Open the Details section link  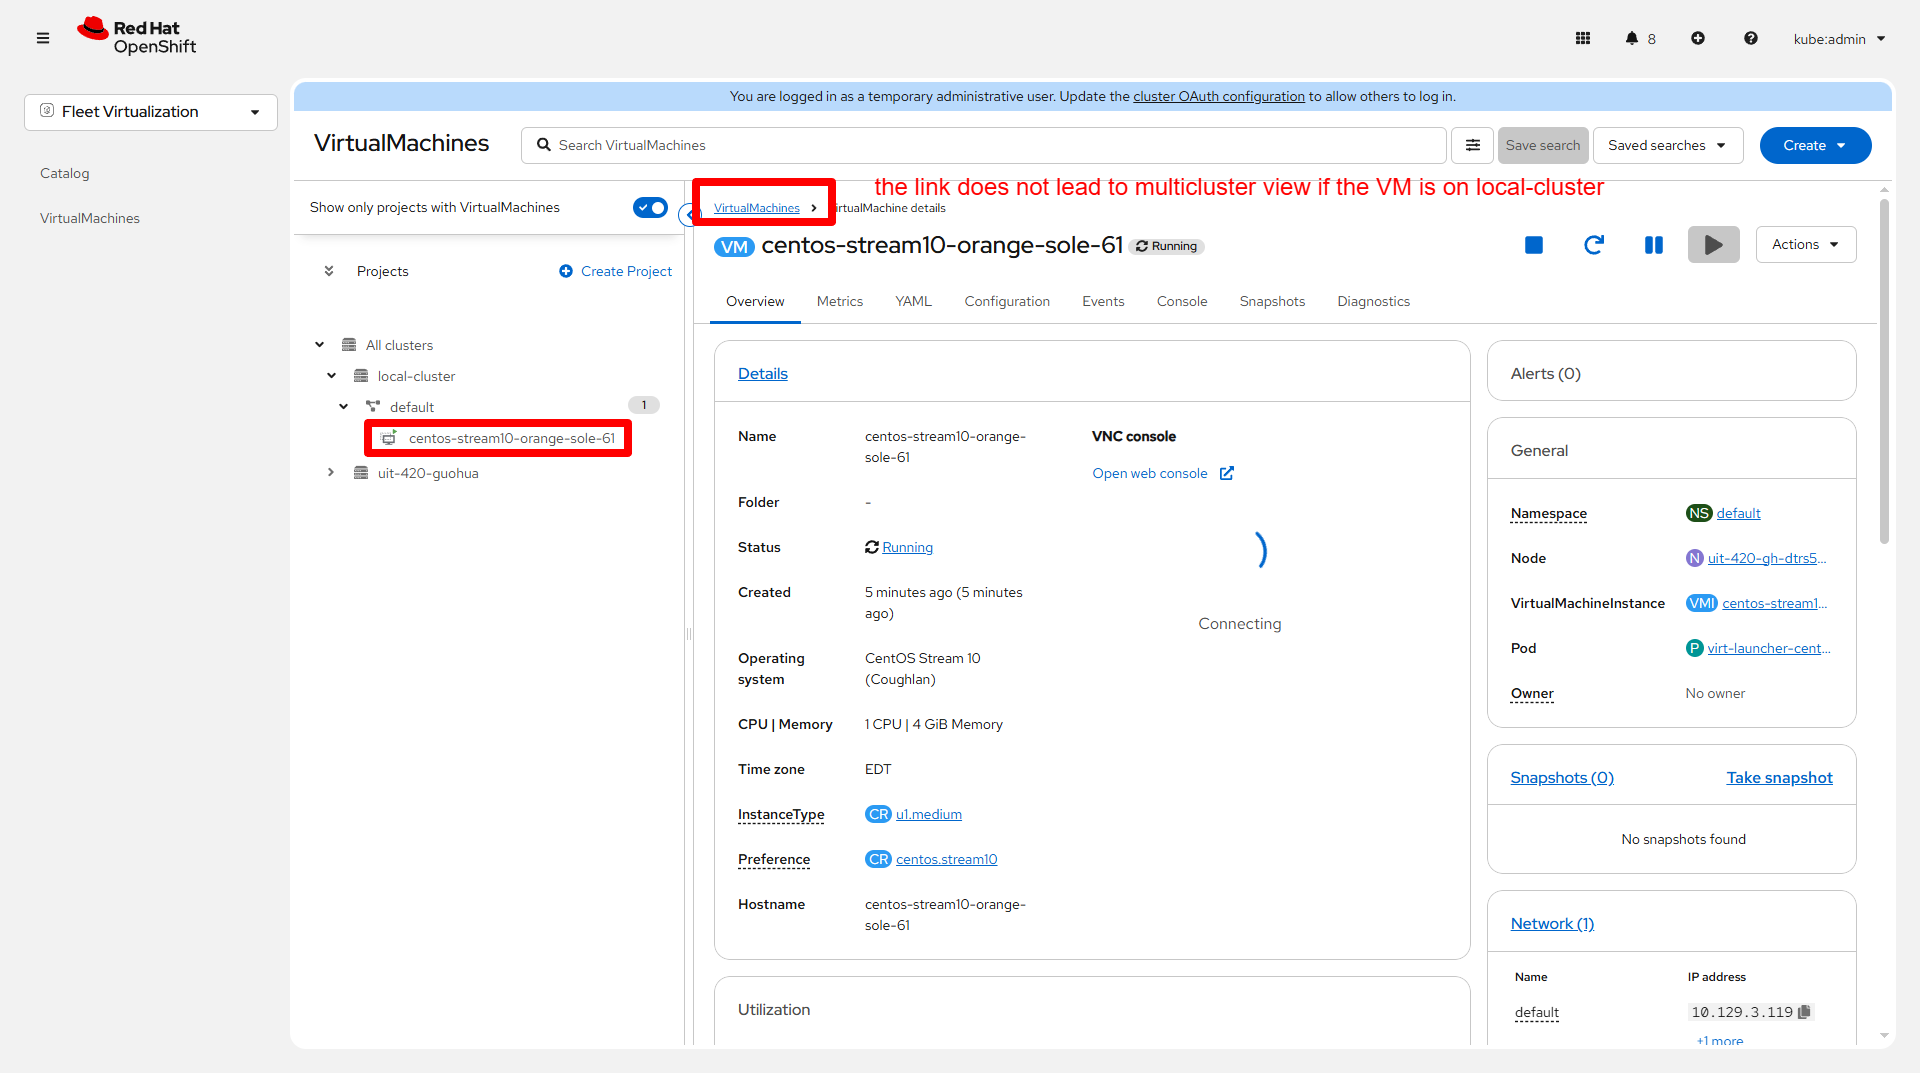tap(763, 374)
